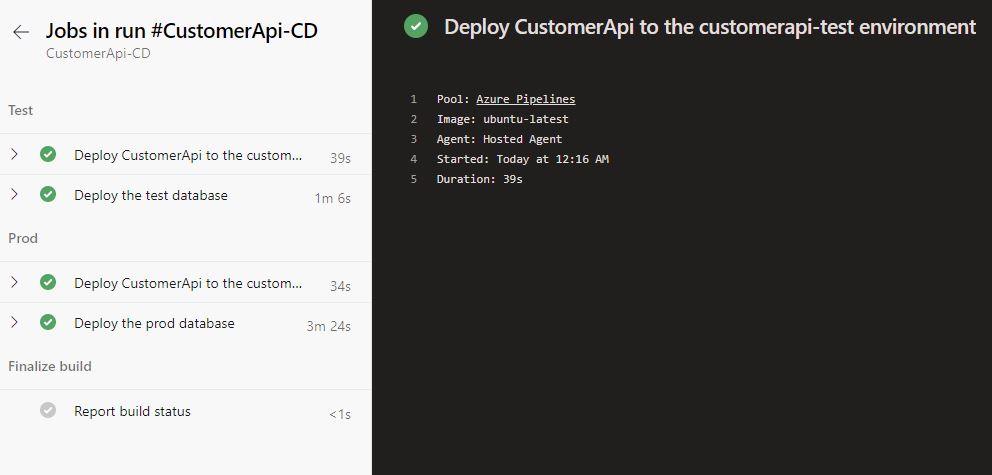The height and width of the screenshot is (475, 992).
Task: Click the back arrow beside Jobs in run
Action: pyautogui.click(x=21, y=32)
